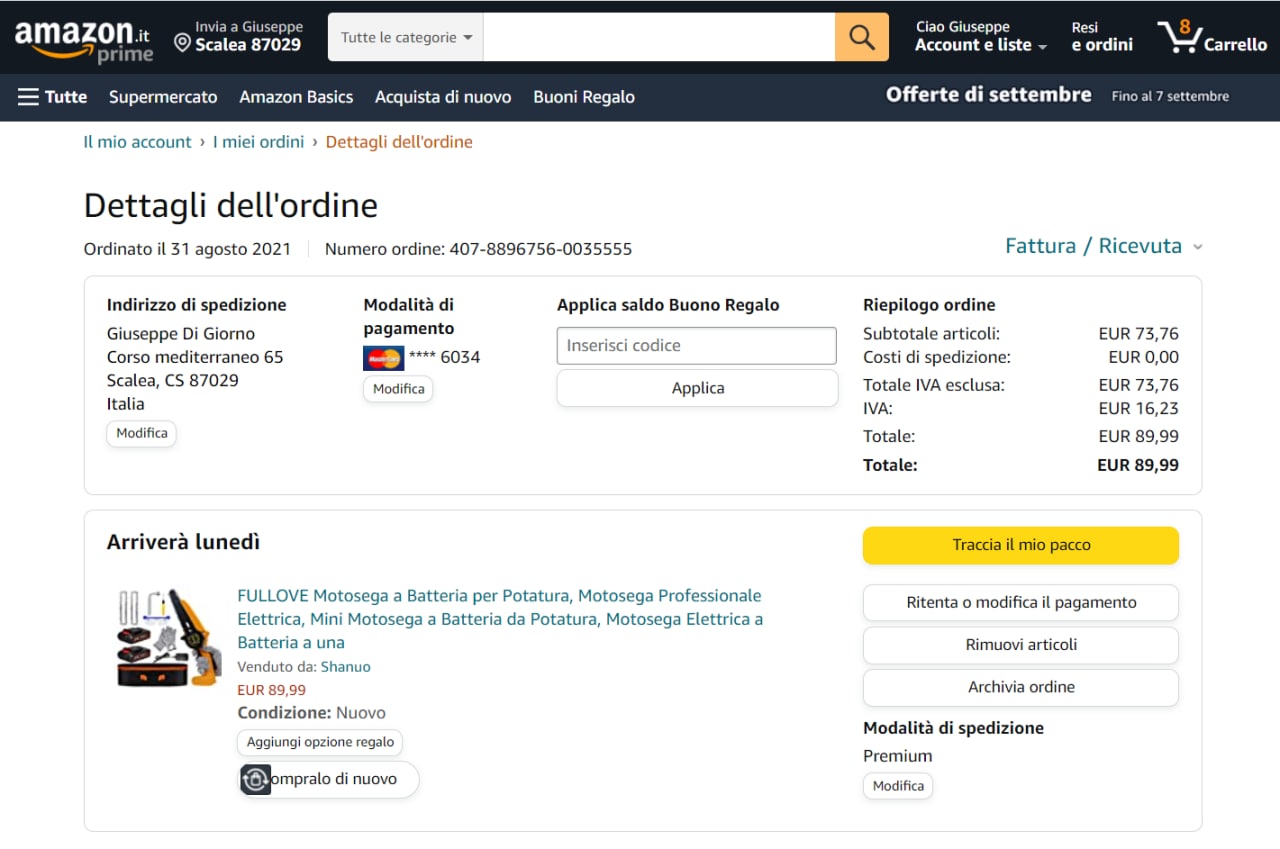Go to Amazon Basics in navigation
The image size is (1280, 849).
pyautogui.click(x=296, y=97)
